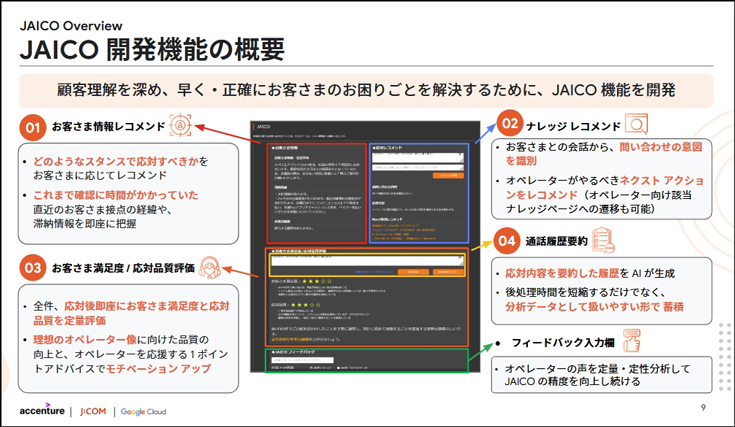735x427 pixels.
Task: Click the heading お客さま情報レコメンド
Action: [108, 127]
